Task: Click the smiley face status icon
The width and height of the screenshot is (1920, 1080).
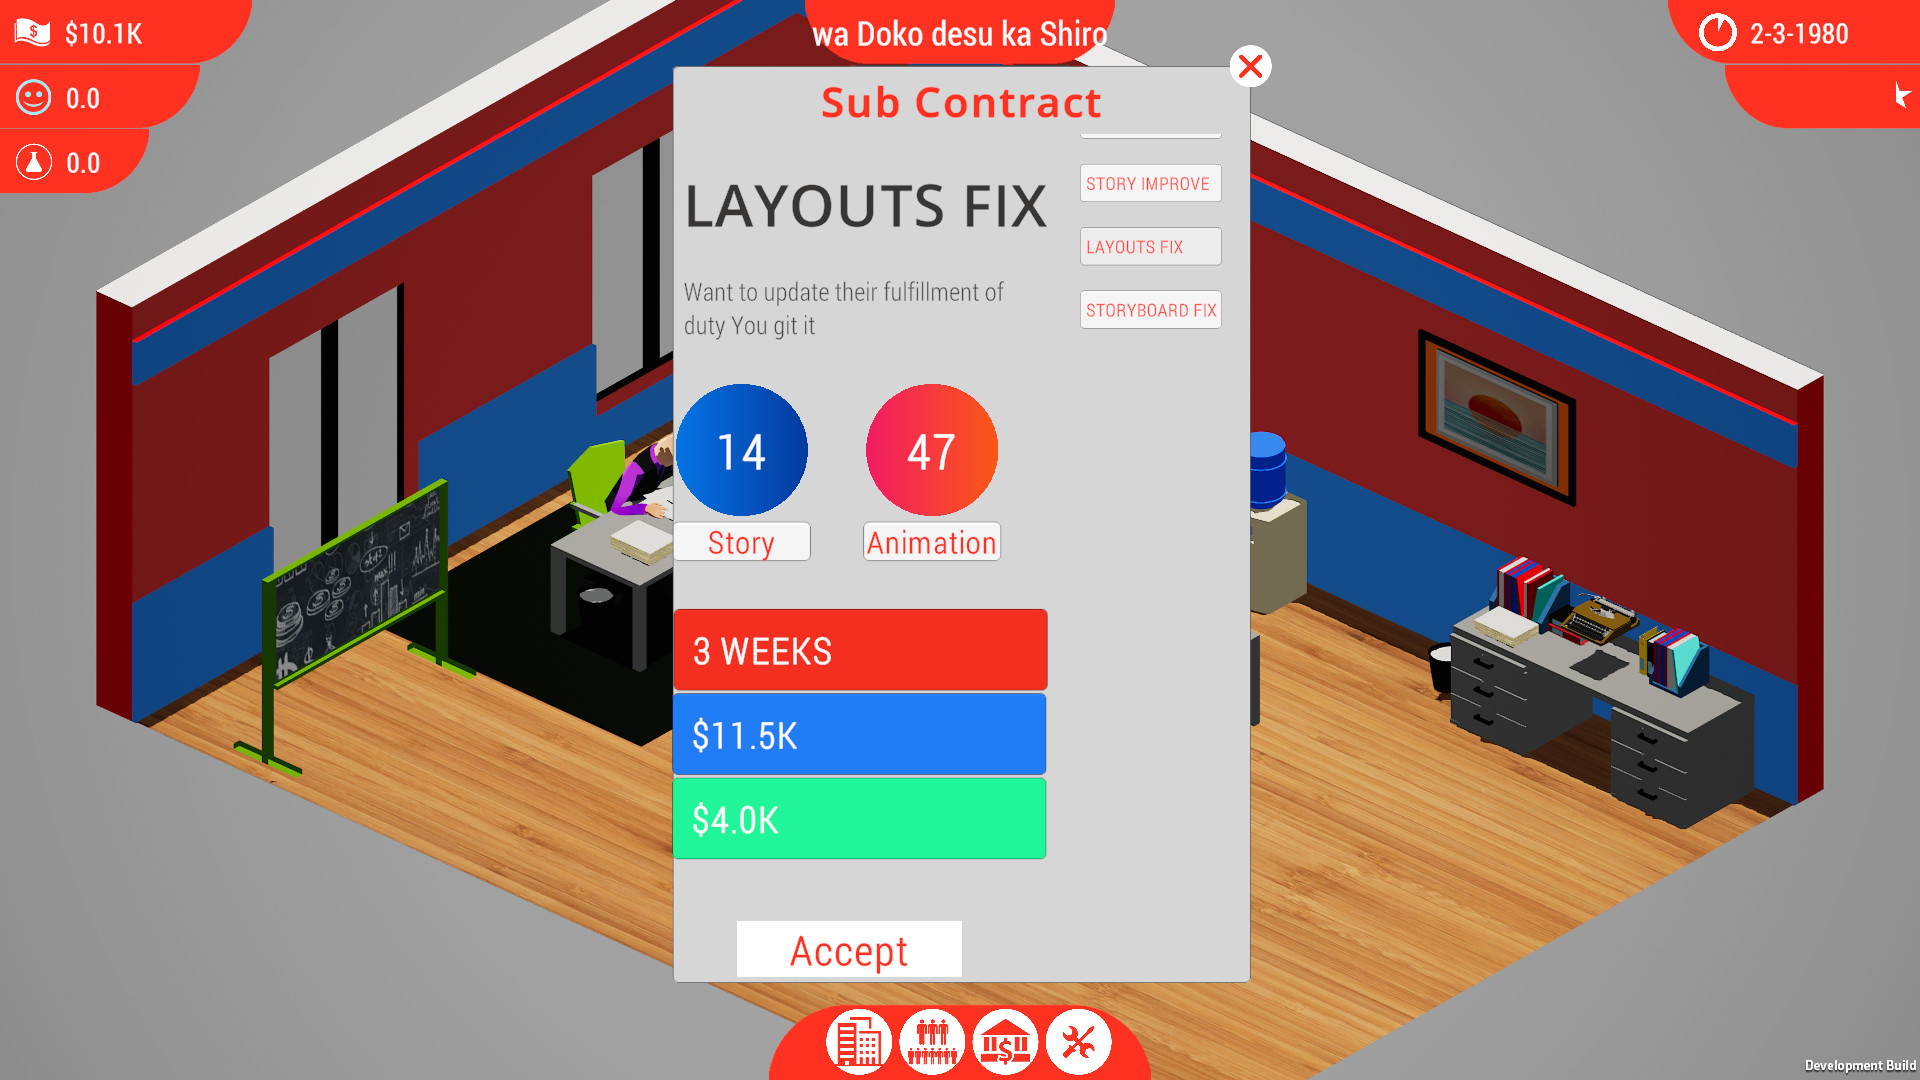Action: [x=34, y=98]
